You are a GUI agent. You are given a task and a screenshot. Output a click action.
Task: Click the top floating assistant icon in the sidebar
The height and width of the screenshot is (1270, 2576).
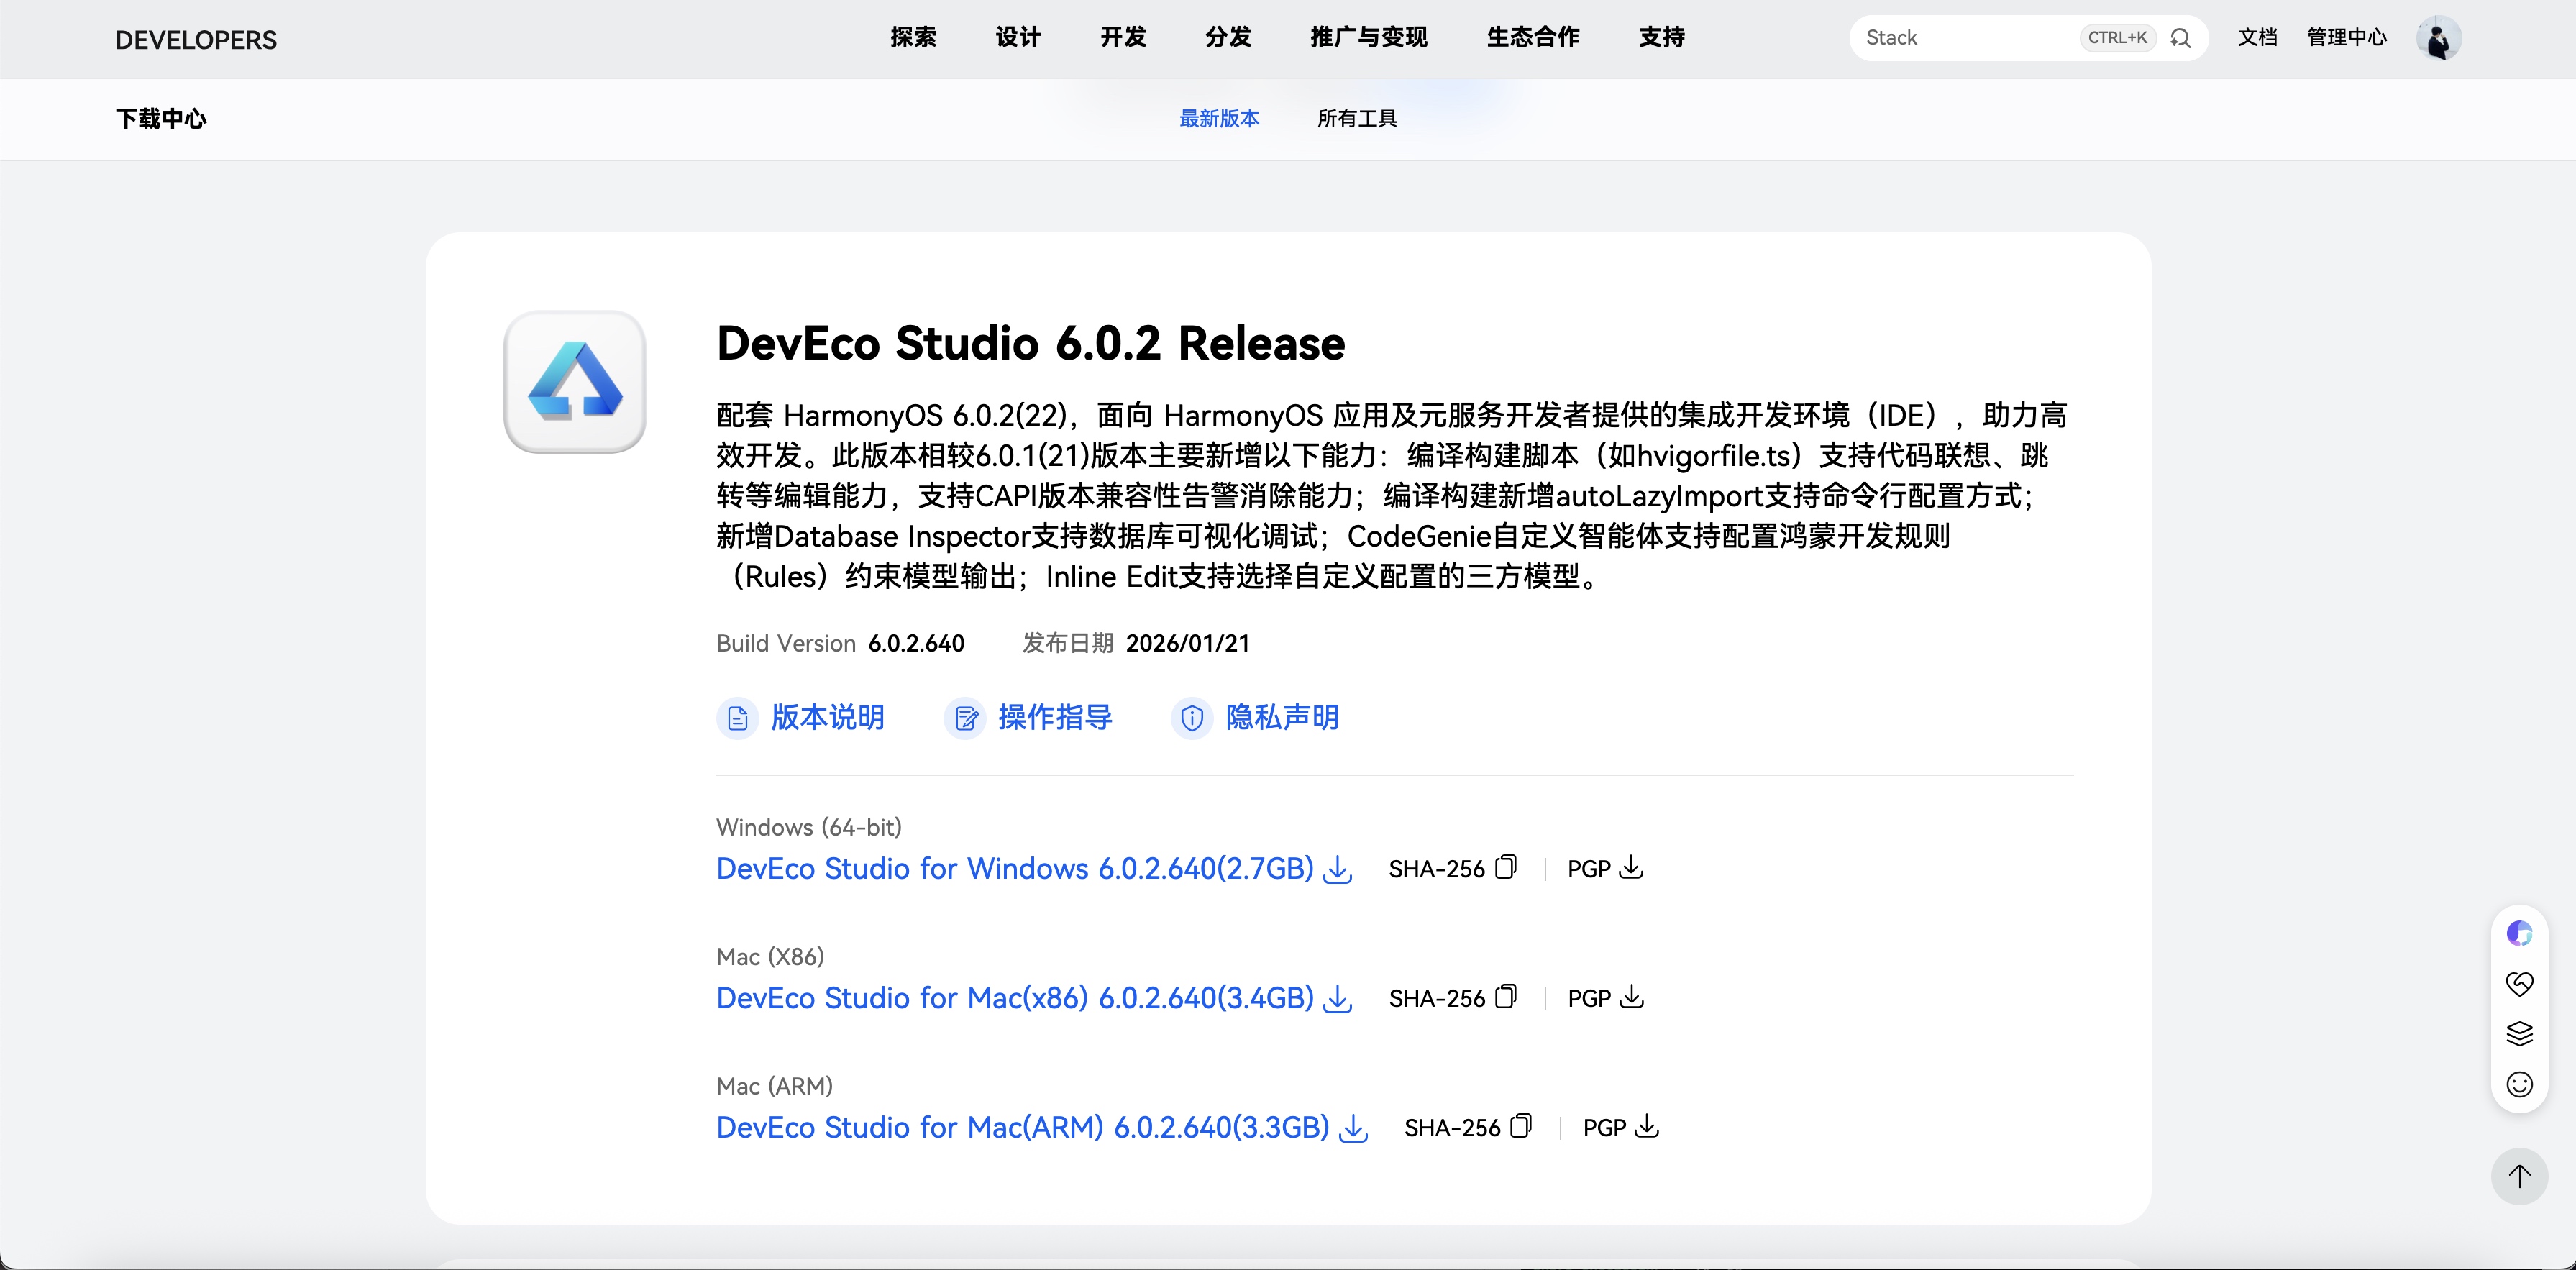click(x=2519, y=933)
